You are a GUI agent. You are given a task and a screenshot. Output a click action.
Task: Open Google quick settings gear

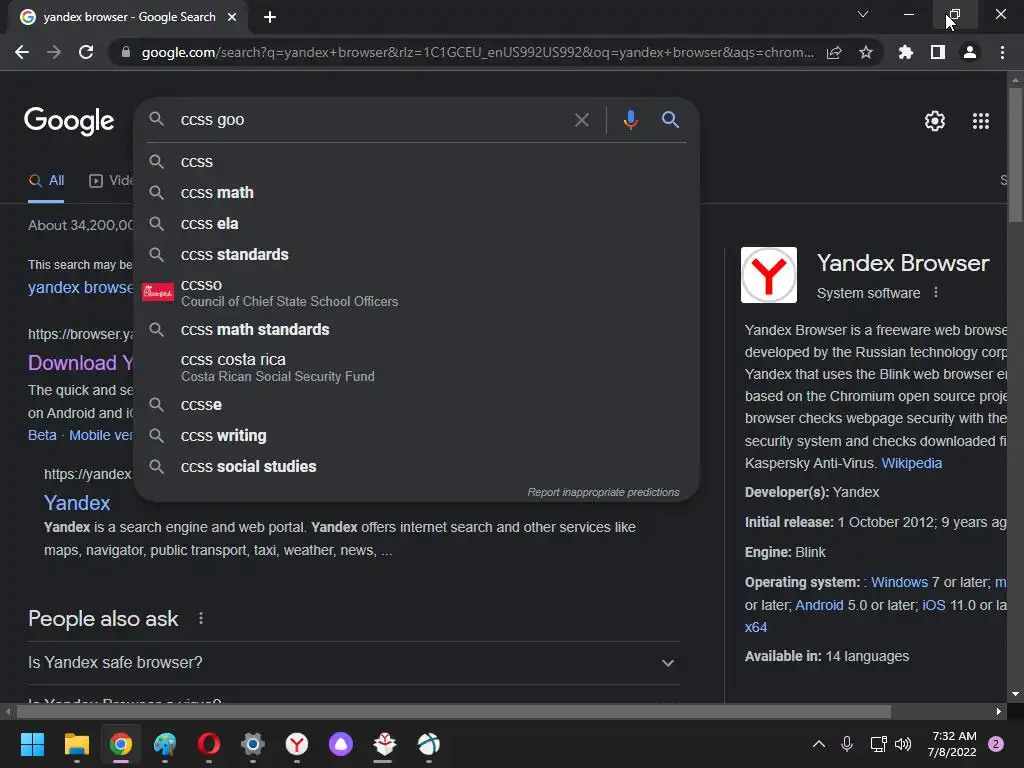pos(935,121)
